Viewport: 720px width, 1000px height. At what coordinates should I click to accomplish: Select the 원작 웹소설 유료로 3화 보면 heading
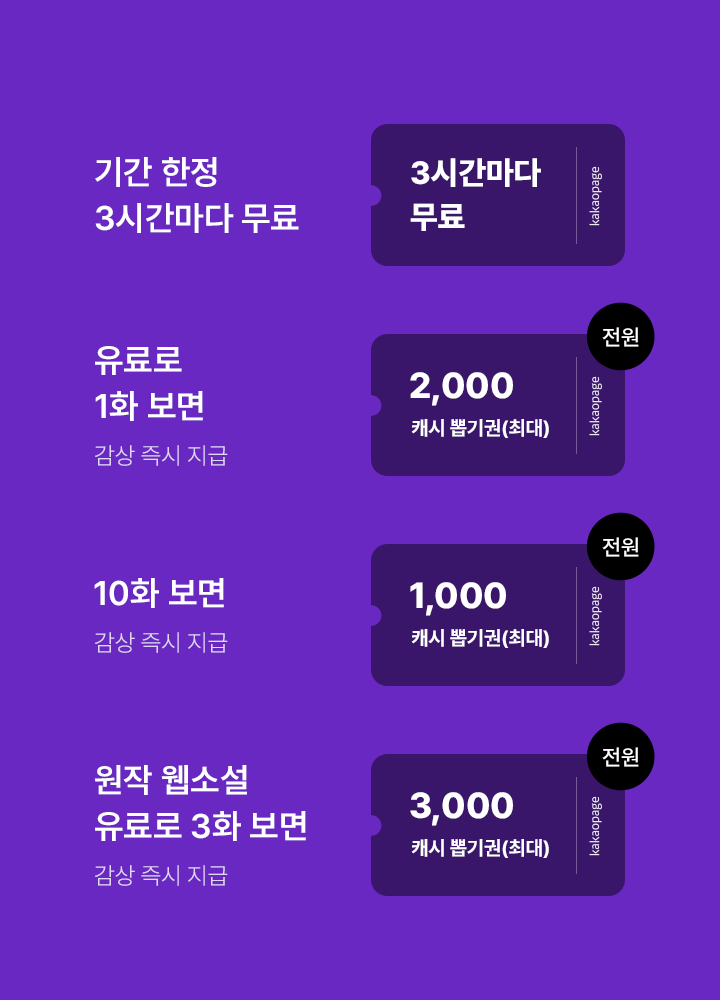[200, 802]
